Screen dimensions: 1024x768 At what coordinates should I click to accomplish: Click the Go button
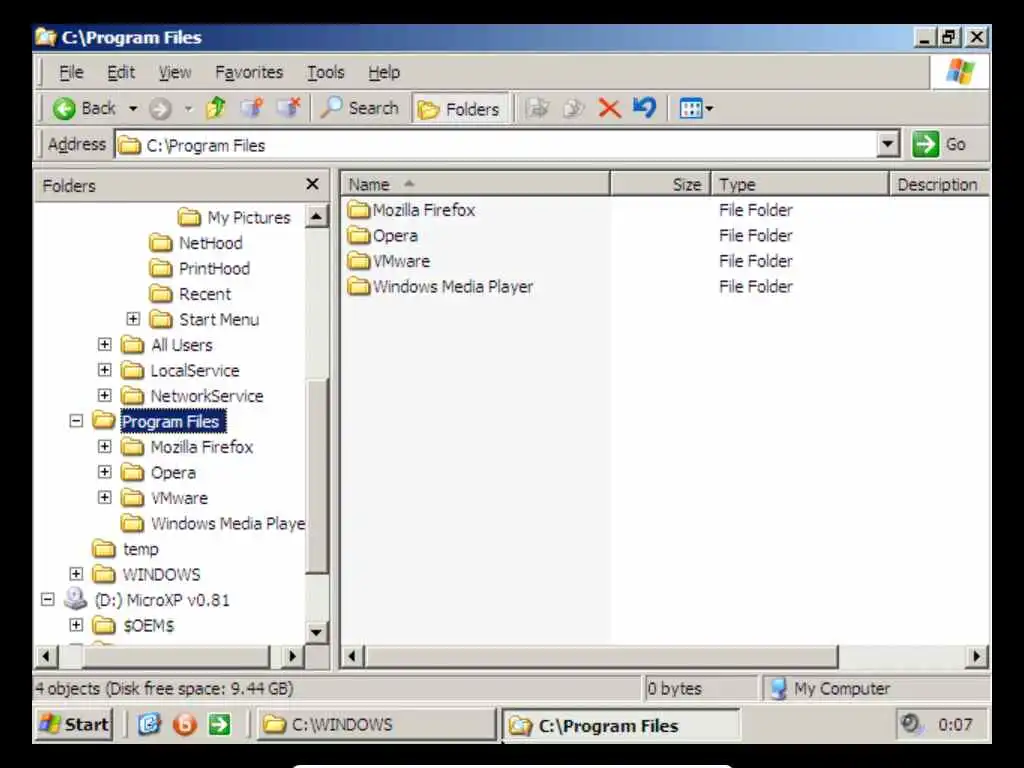click(940, 144)
